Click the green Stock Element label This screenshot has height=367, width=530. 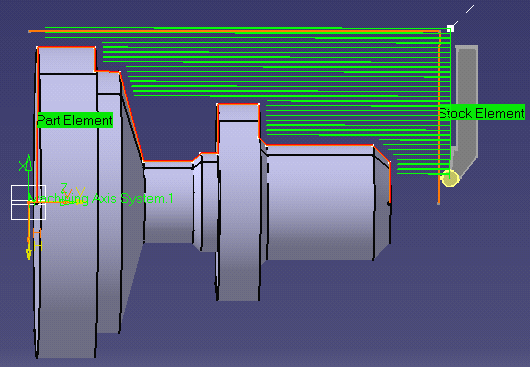click(482, 113)
